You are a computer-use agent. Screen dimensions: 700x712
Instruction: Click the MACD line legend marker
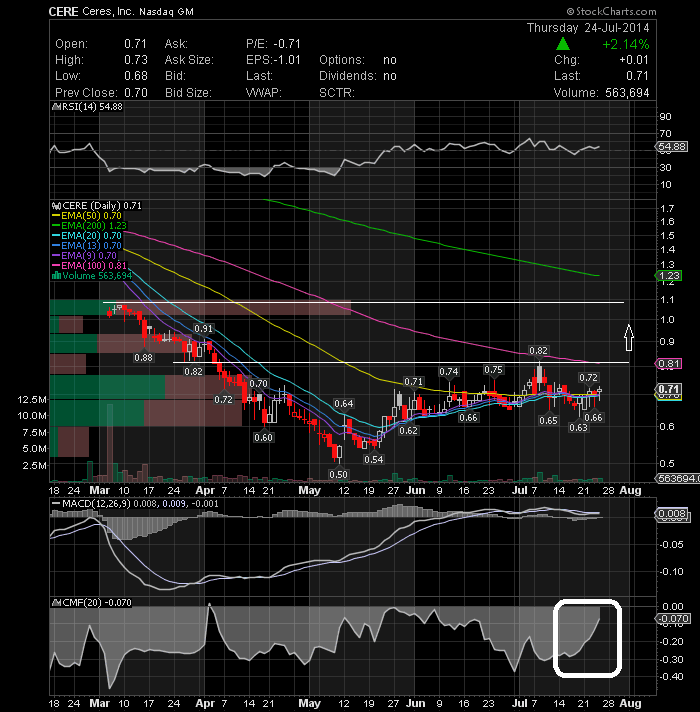point(56,504)
